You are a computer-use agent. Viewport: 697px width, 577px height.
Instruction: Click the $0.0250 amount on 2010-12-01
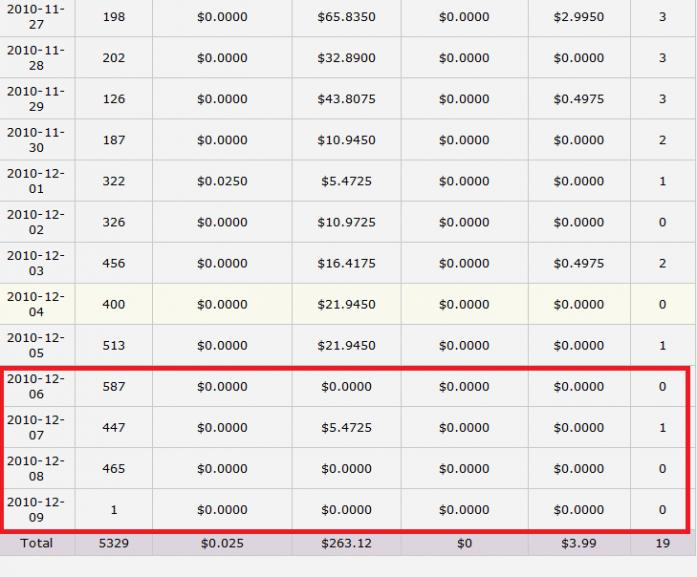click(x=222, y=181)
